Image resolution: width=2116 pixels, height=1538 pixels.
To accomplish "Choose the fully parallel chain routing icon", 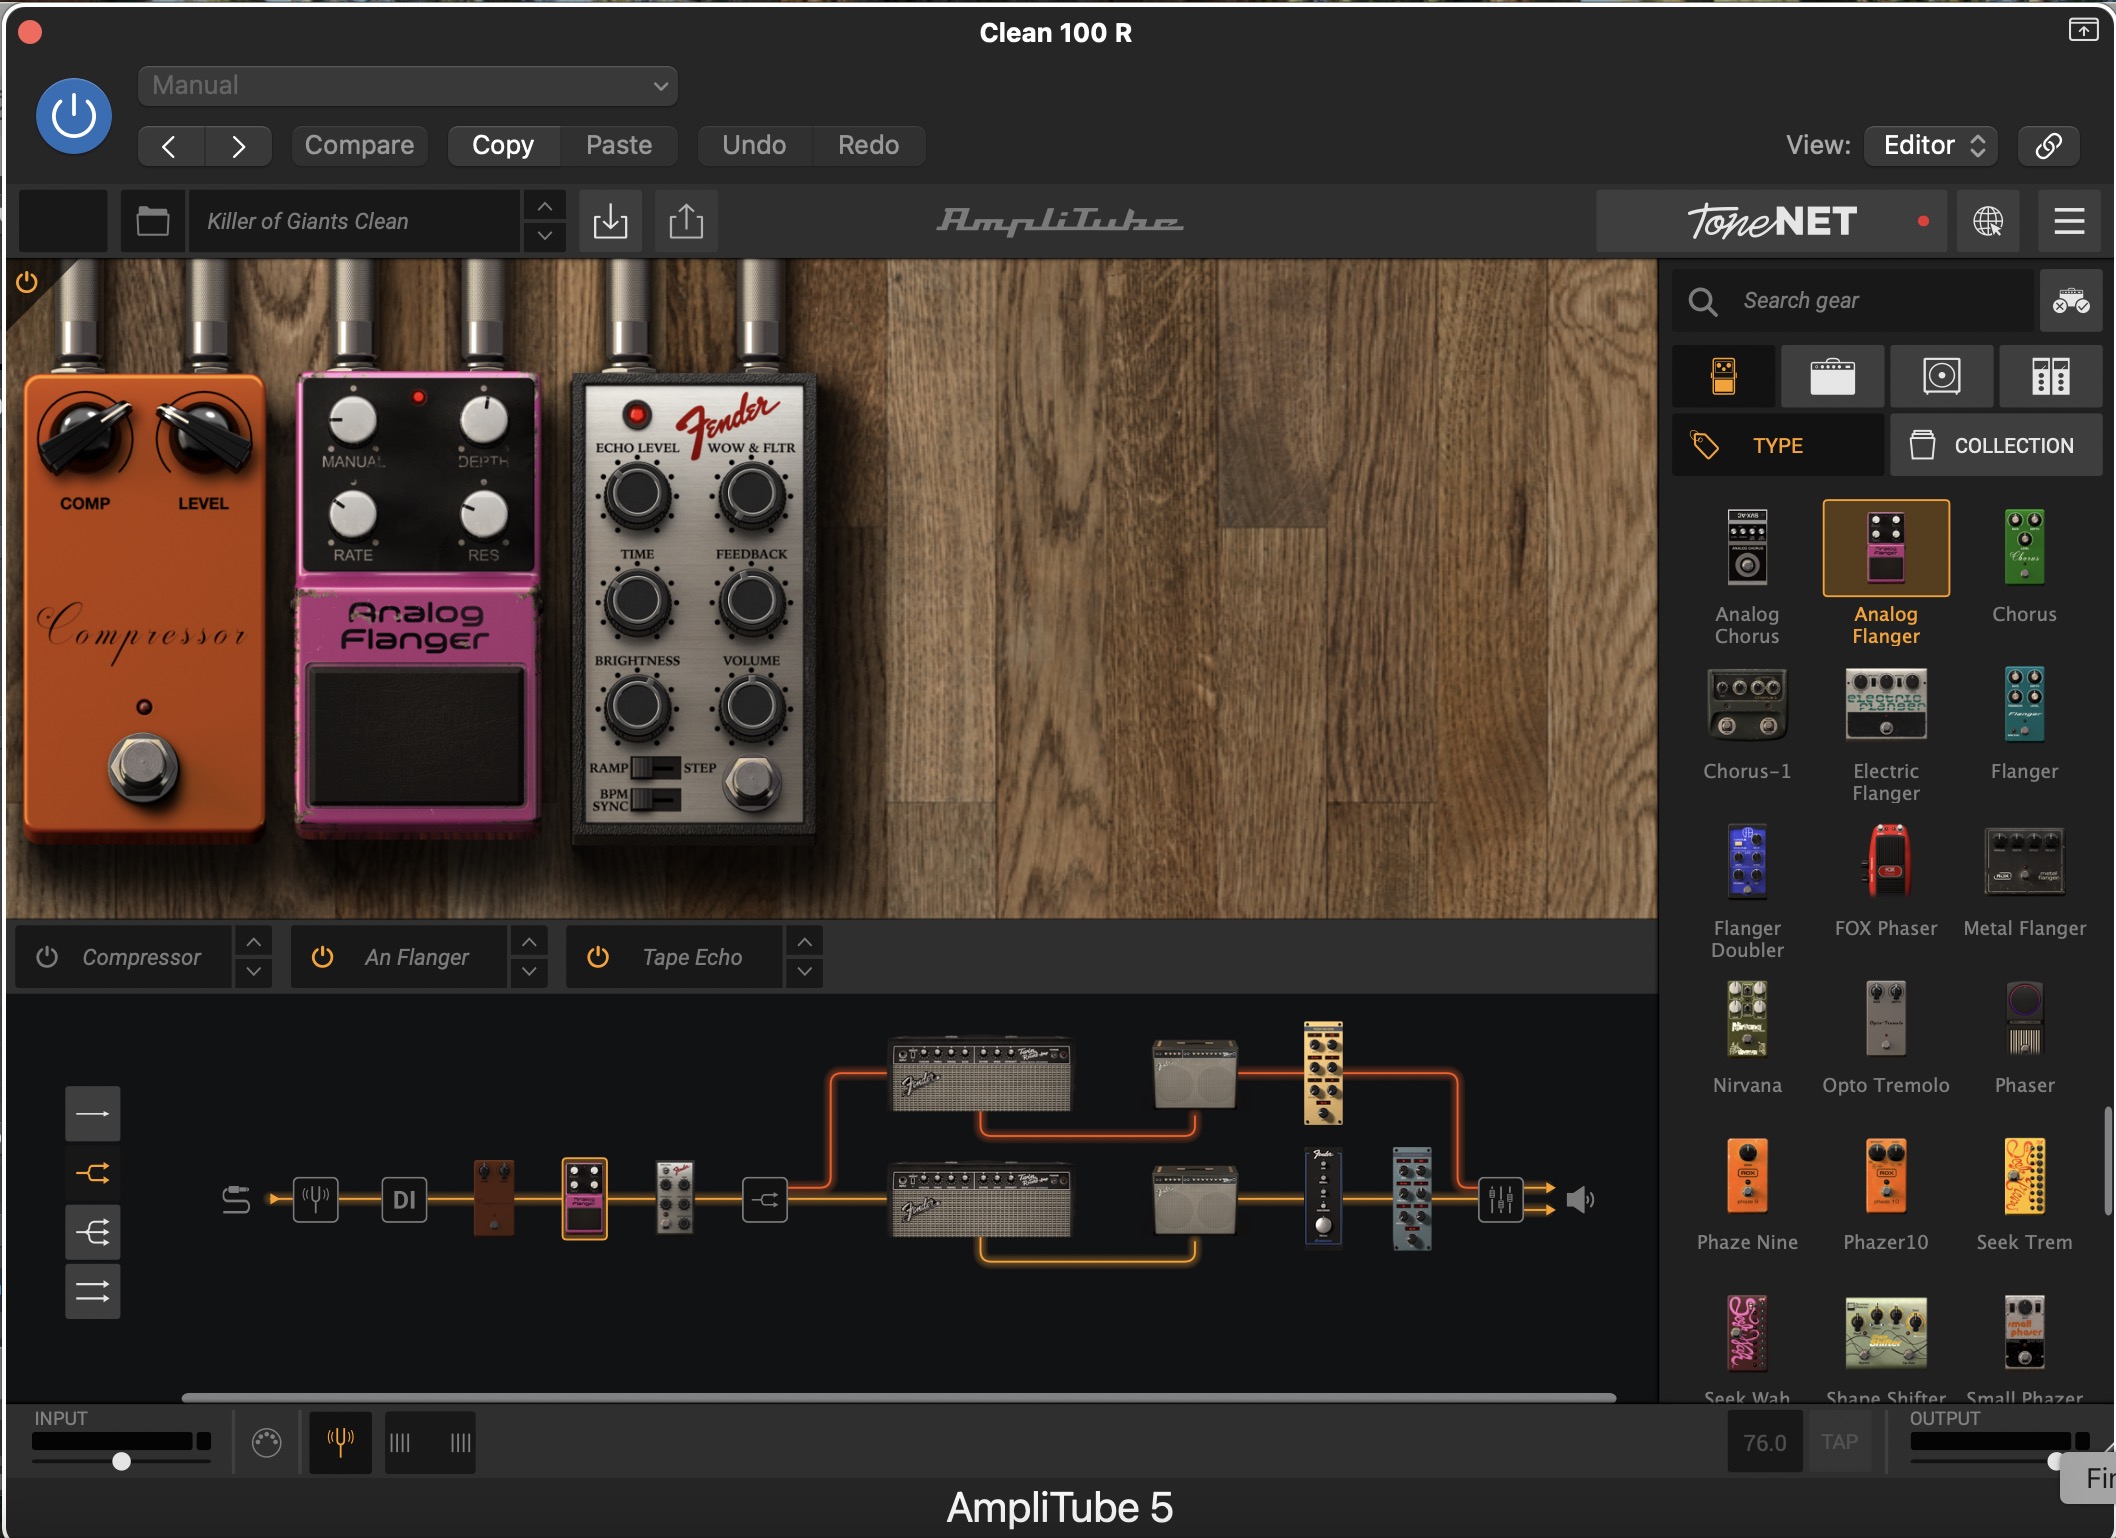I will click(93, 1291).
